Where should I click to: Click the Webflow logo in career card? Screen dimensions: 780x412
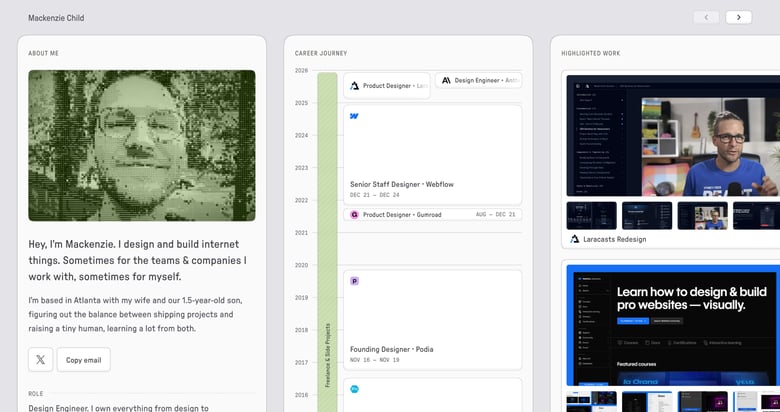click(x=354, y=116)
